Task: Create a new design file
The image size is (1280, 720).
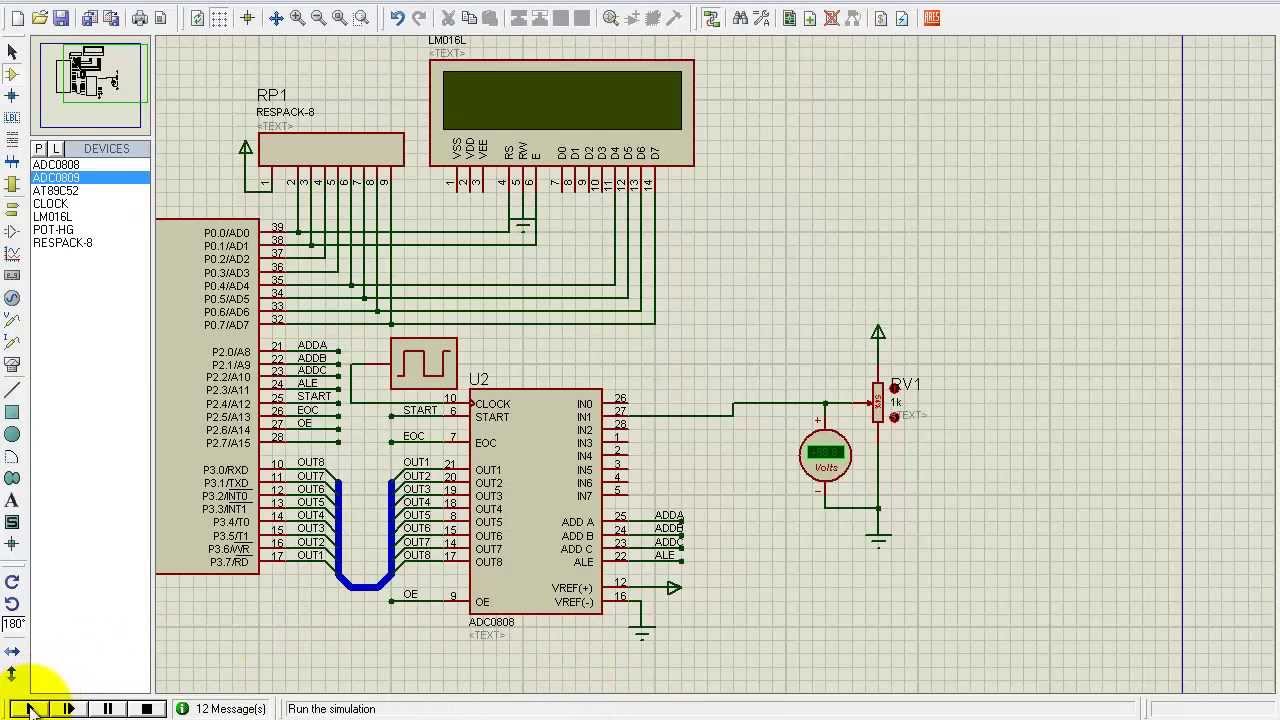Action: coord(17,18)
